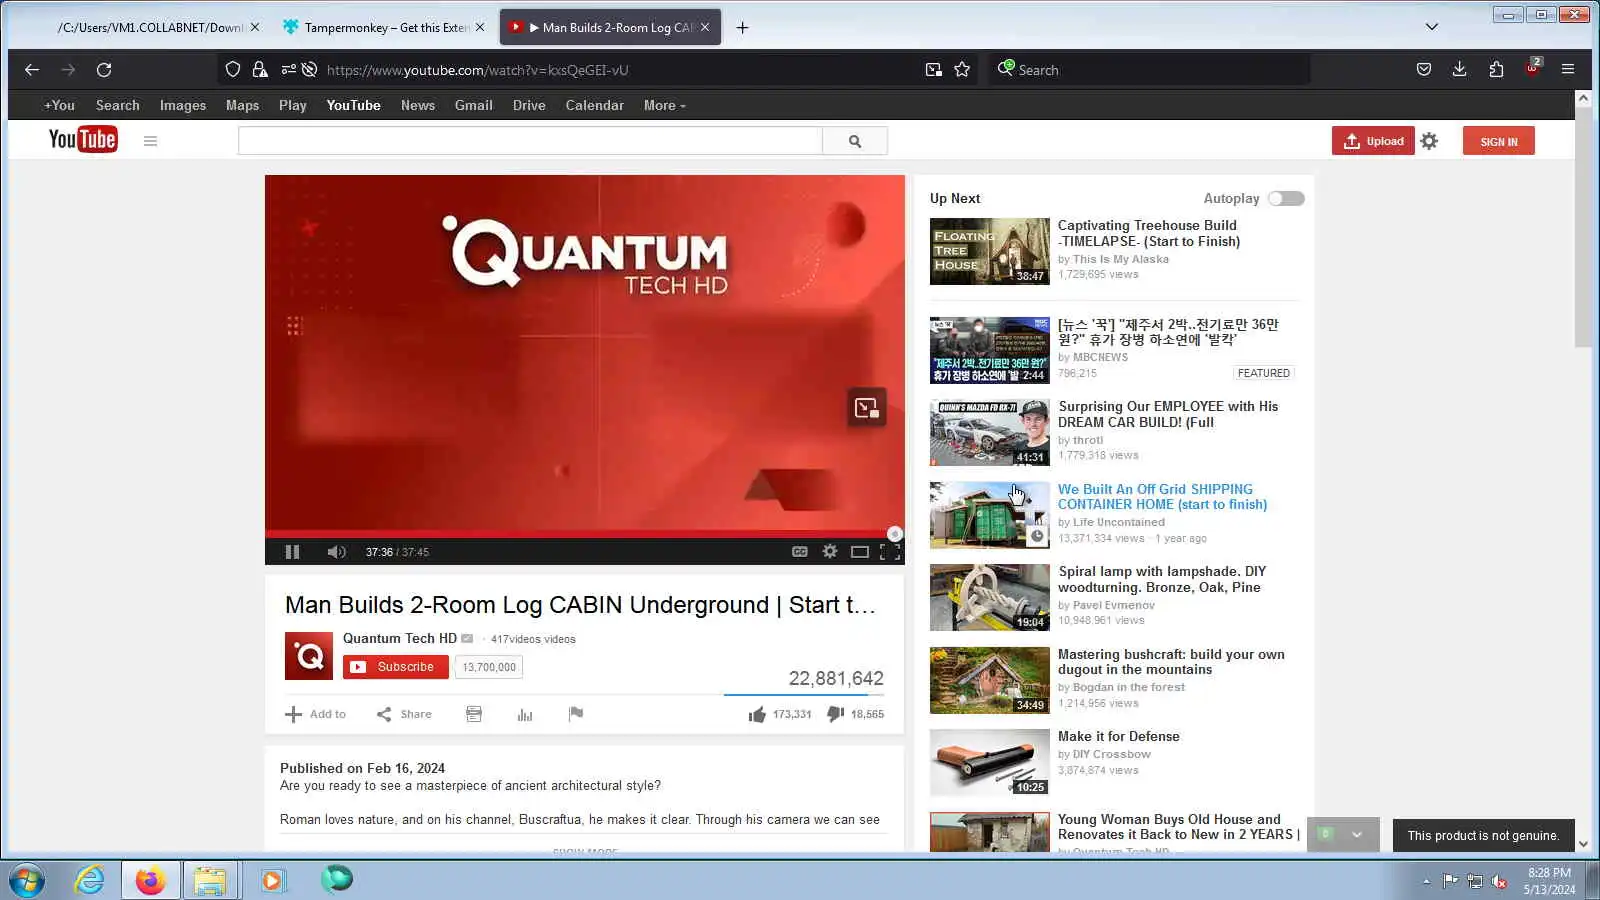Switch to the C:/Users/VM1.COLLABNET tab
The image size is (1600, 900).
(x=150, y=28)
